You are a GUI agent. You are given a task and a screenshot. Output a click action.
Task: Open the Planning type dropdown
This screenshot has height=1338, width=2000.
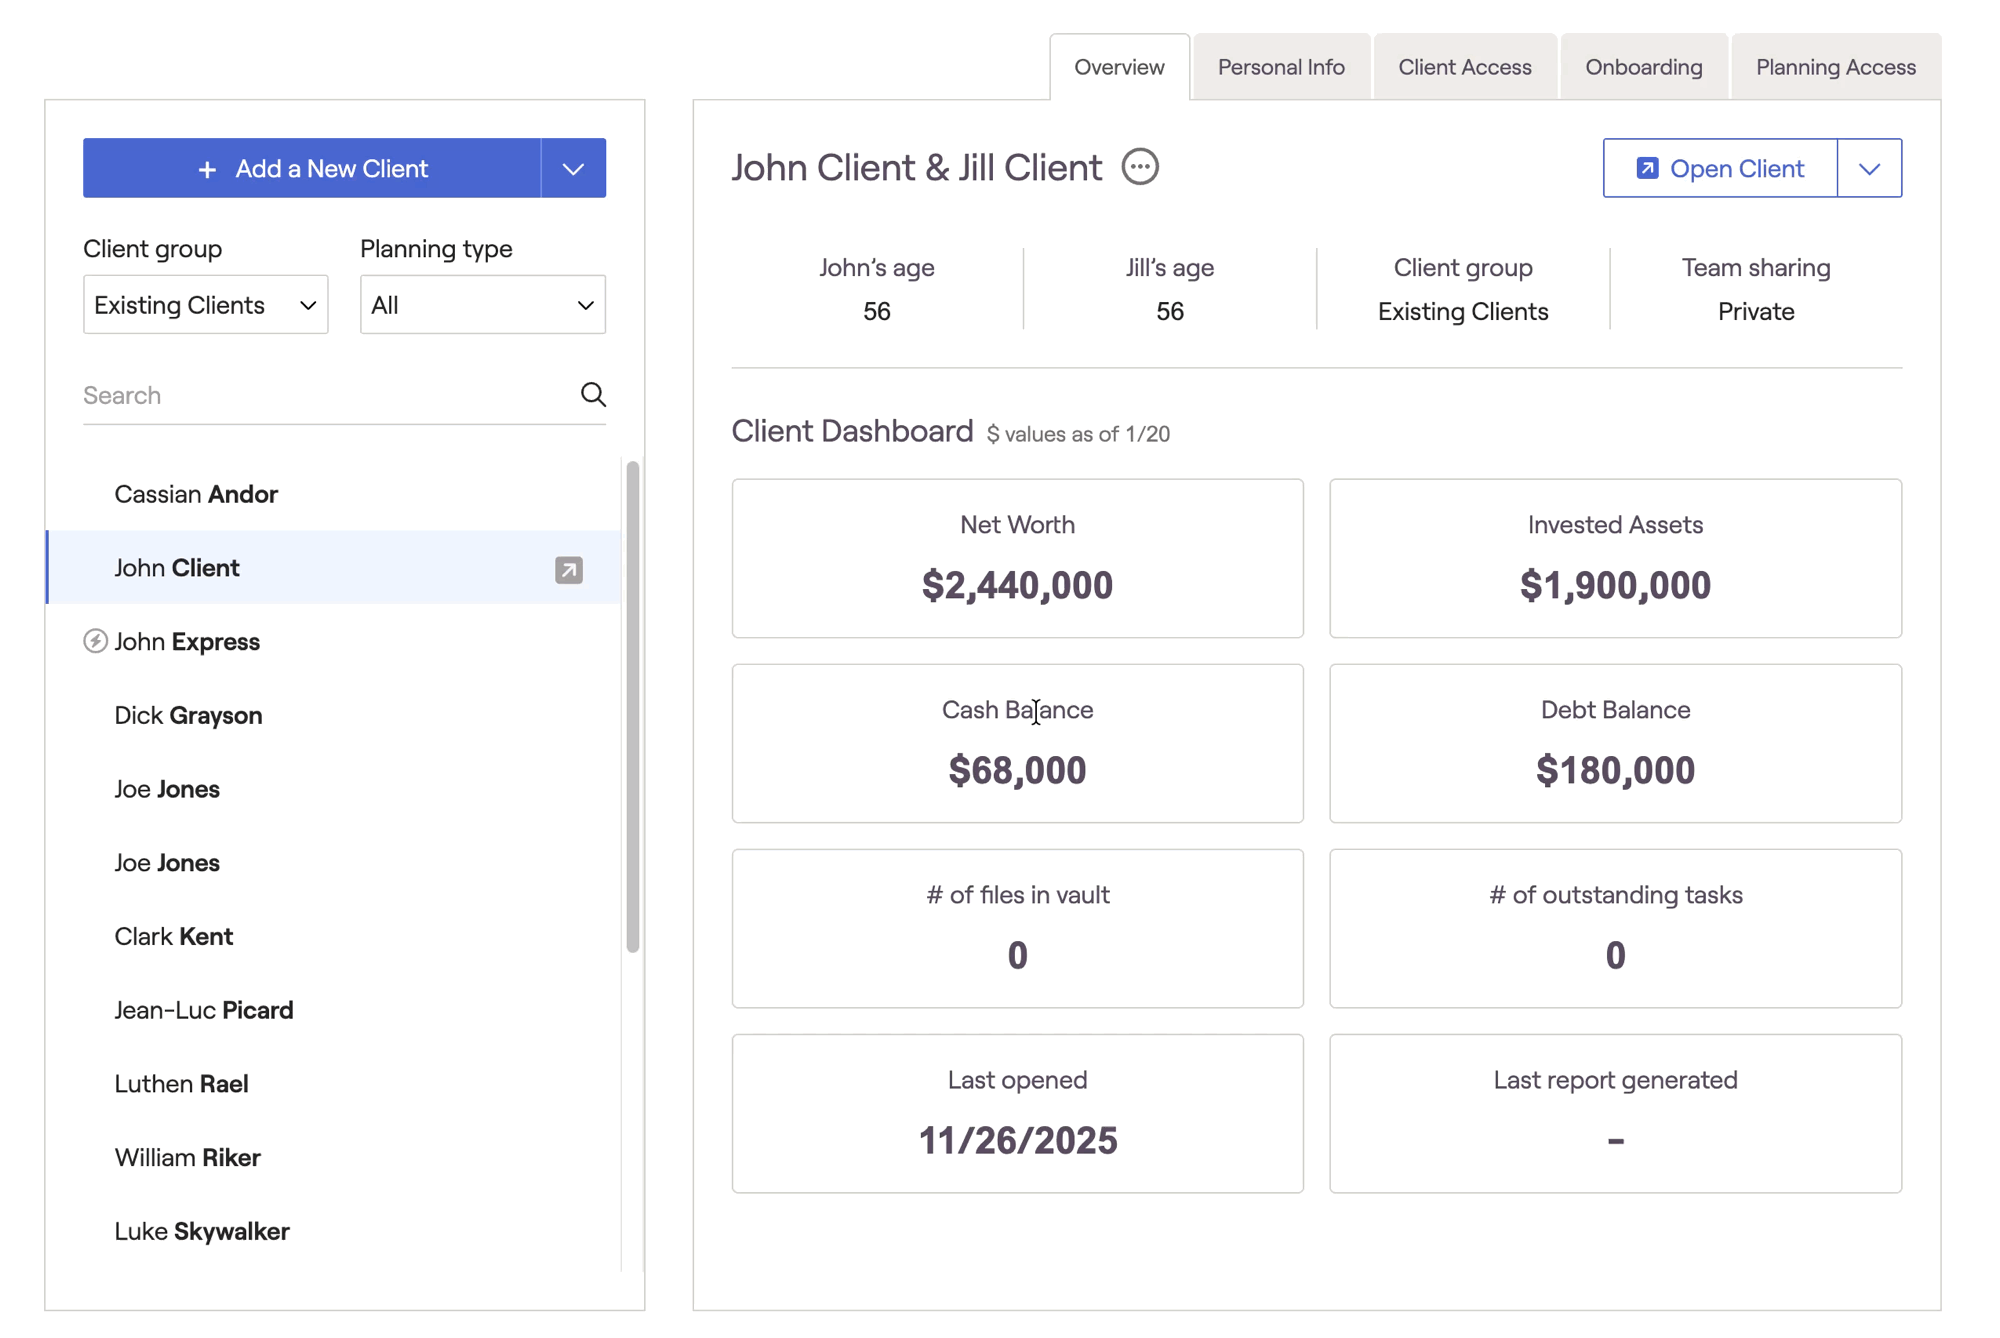tap(482, 305)
